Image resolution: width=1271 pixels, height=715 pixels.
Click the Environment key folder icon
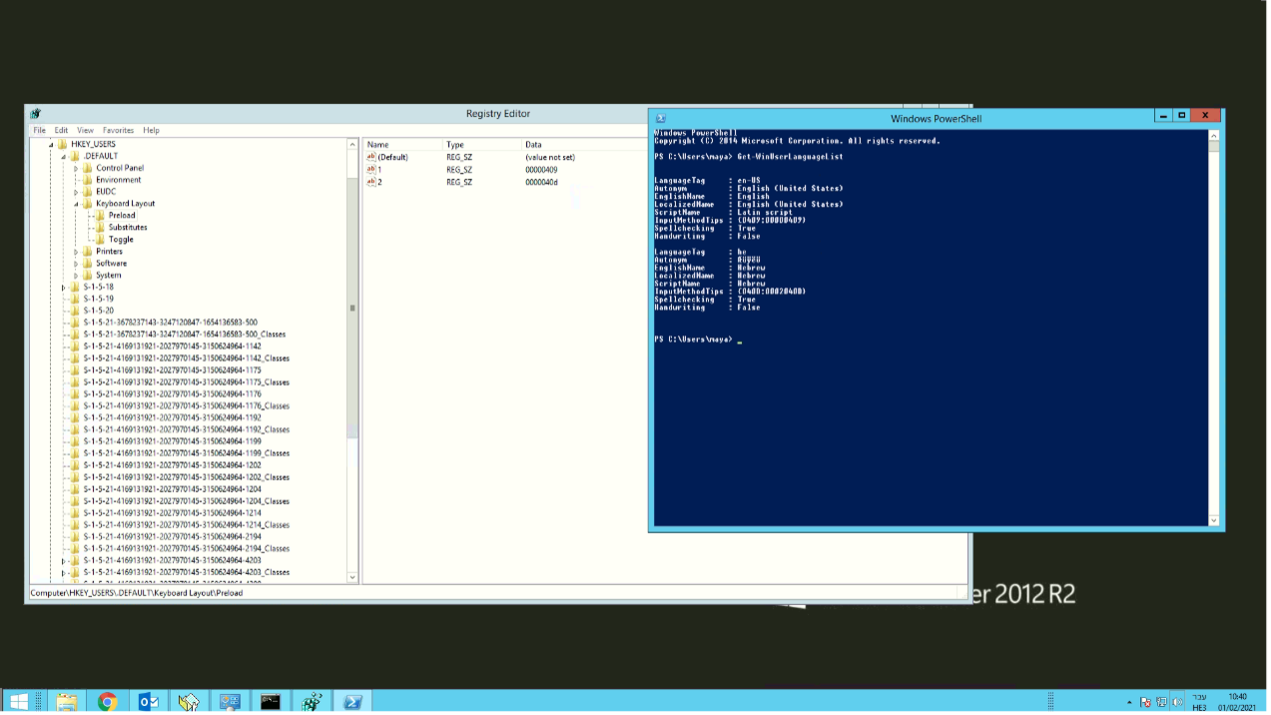click(88, 180)
